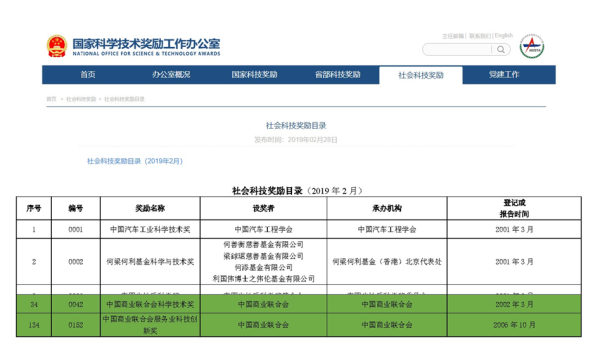Open the 社会科技奖励目录（2019年2月）attachment link
This screenshot has height=361, width=600.
(135, 161)
